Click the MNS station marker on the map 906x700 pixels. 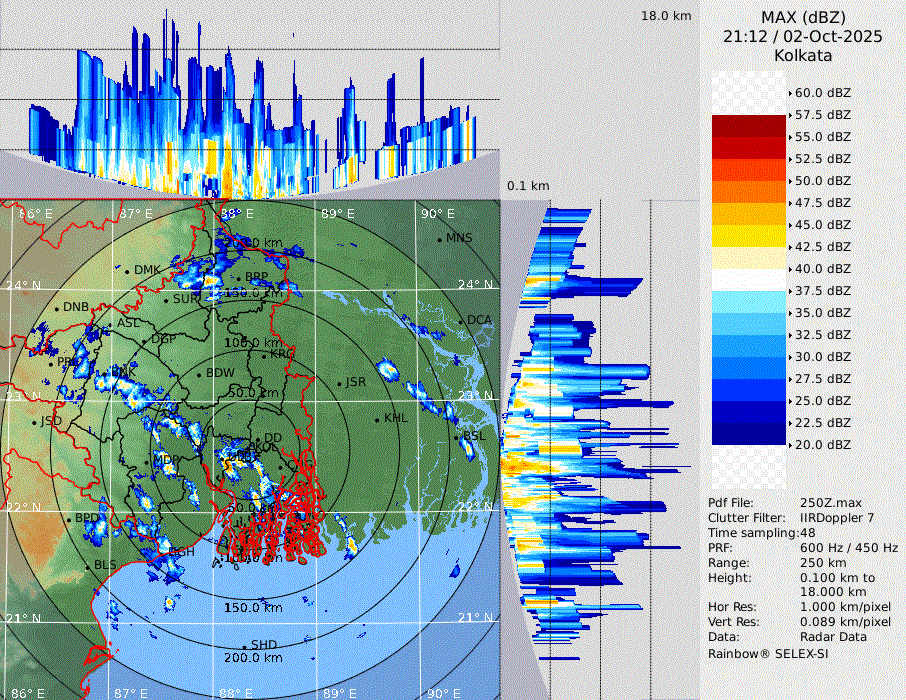[439, 238]
